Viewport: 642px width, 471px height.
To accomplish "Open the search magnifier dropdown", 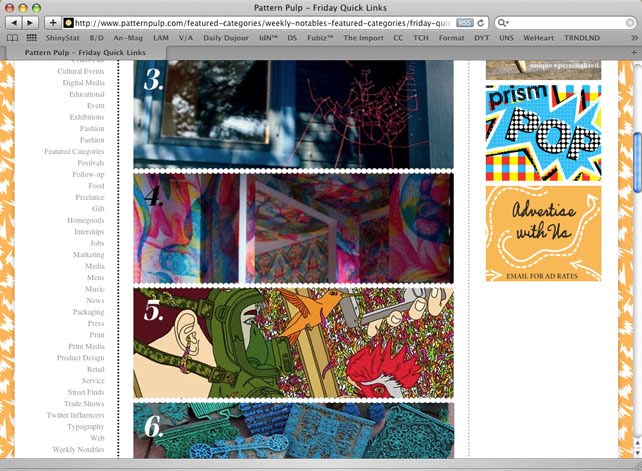I will tap(502, 23).
